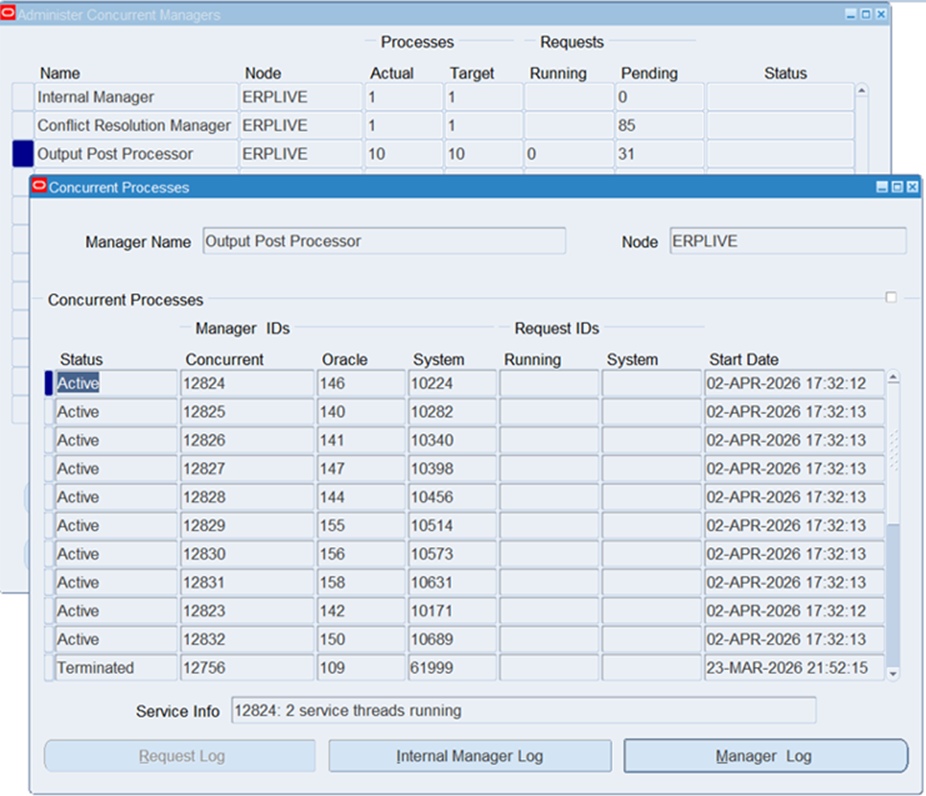
Task: Maximize the Concurrent Processes window
Action: coord(897,187)
